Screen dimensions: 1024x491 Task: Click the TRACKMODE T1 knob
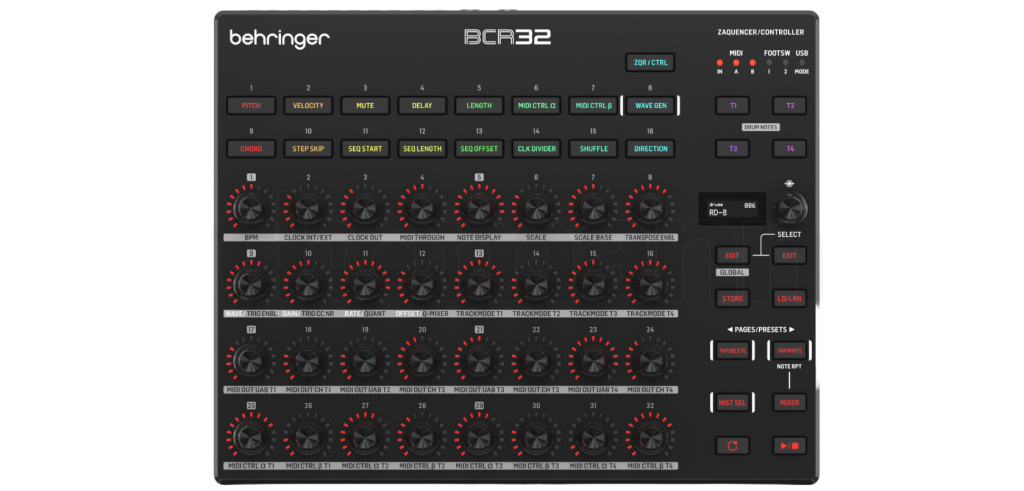479,284
